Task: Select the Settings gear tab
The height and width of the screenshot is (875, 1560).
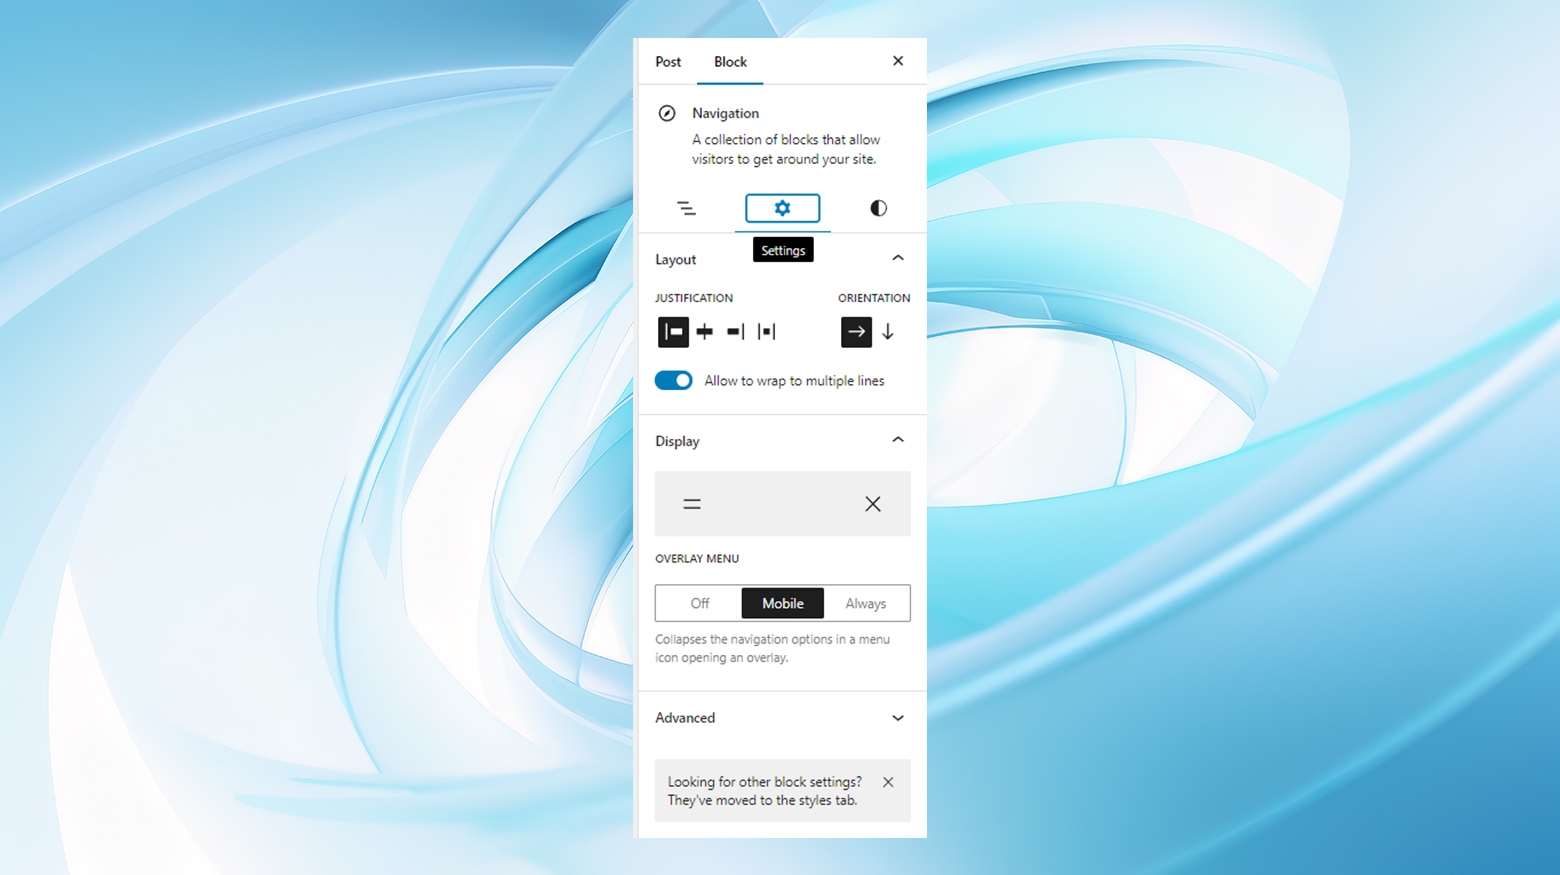Action: (x=782, y=208)
